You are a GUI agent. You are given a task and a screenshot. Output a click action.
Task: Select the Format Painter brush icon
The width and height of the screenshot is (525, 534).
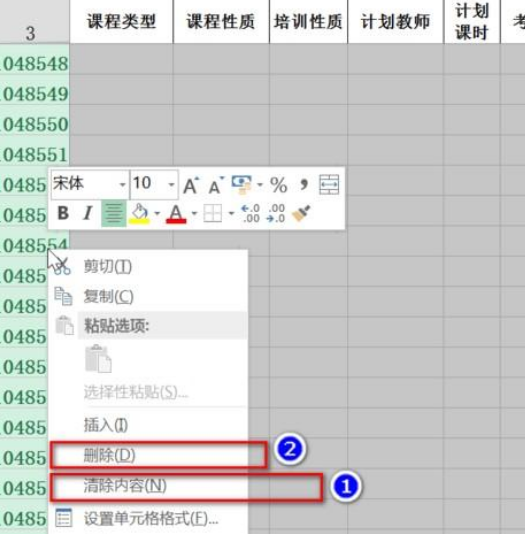pyautogui.click(x=301, y=214)
